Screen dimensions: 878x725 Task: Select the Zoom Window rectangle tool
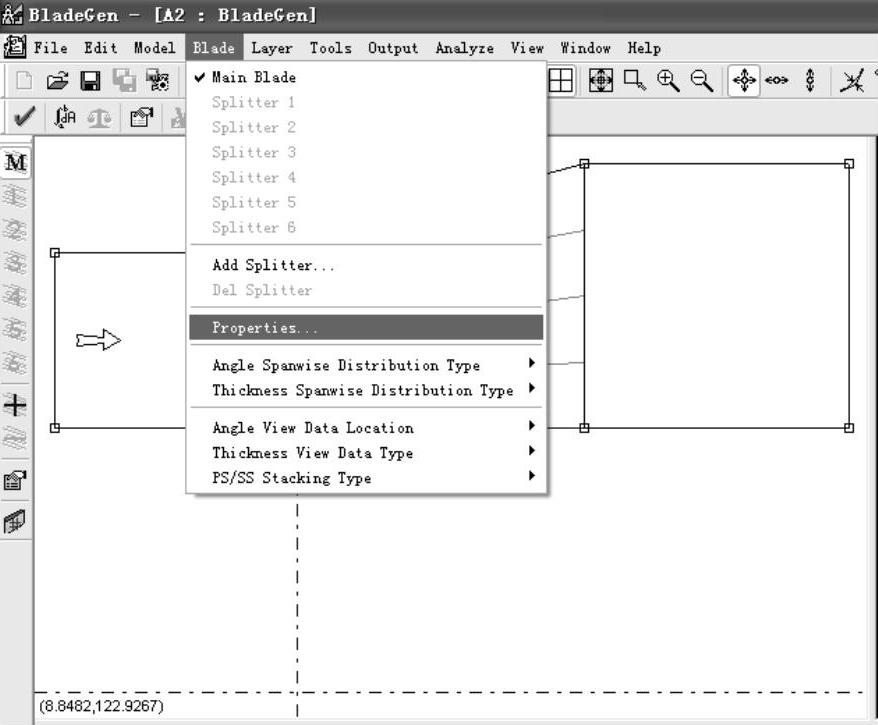coord(634,81)
